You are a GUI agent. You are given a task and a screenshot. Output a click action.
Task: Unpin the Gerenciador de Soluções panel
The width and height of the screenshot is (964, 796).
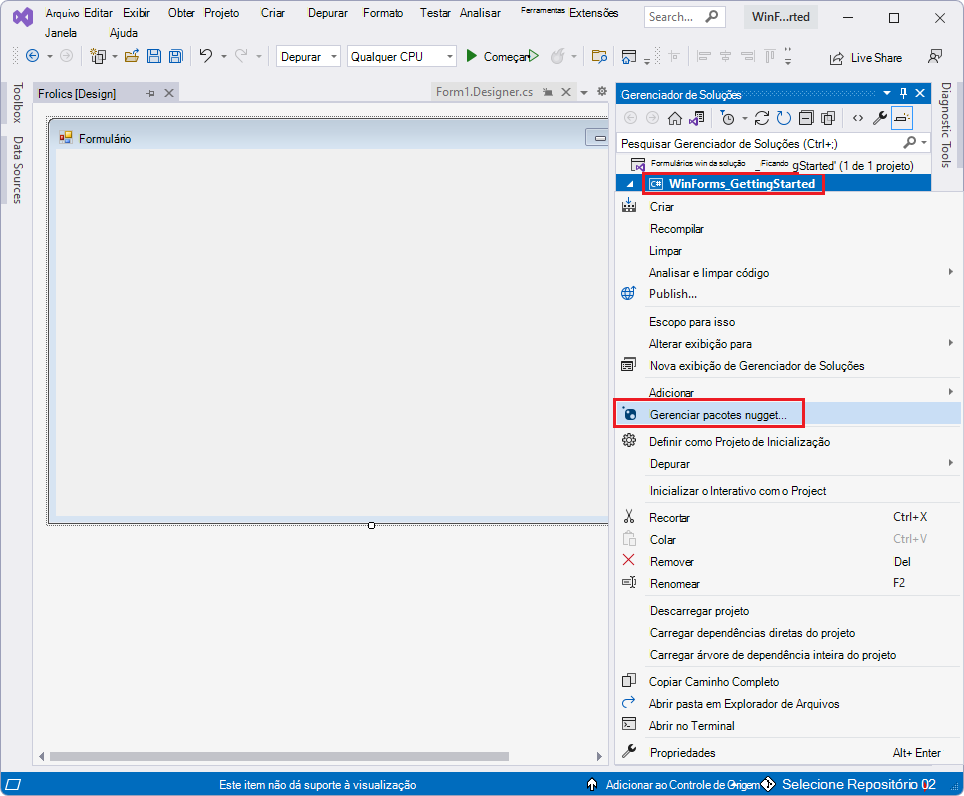click(x=903, y=93)
